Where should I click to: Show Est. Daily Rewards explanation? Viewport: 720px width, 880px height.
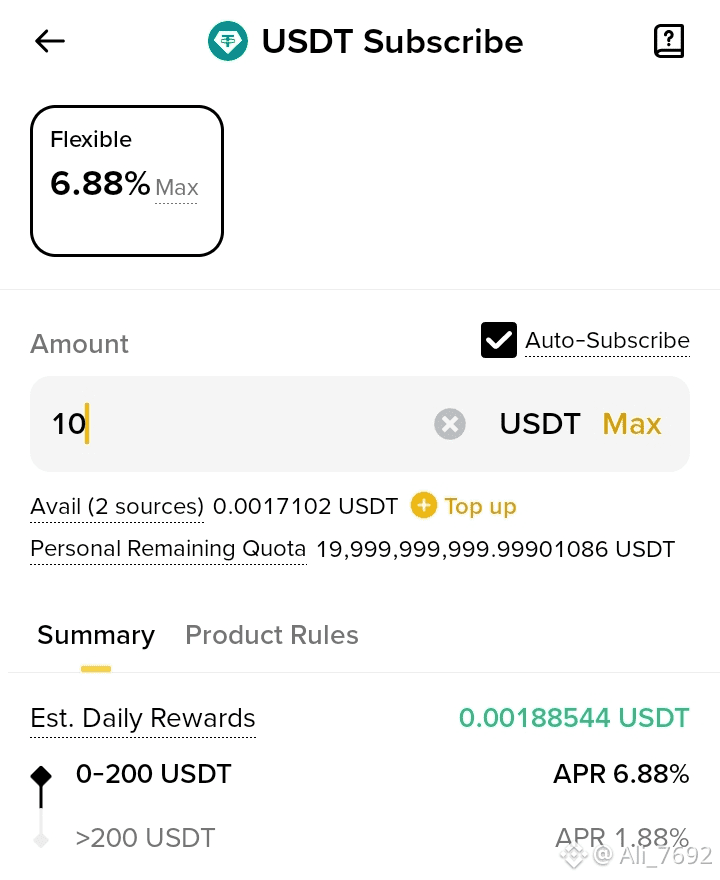143,718
